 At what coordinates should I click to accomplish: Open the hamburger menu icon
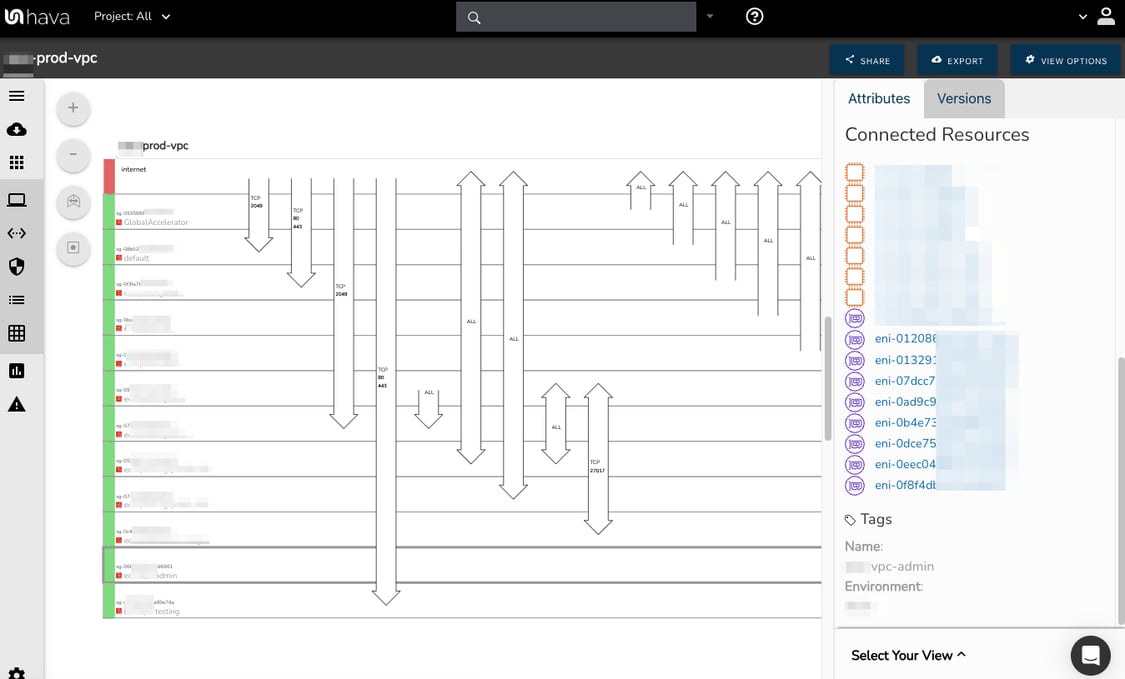click(x=16, y=95)
